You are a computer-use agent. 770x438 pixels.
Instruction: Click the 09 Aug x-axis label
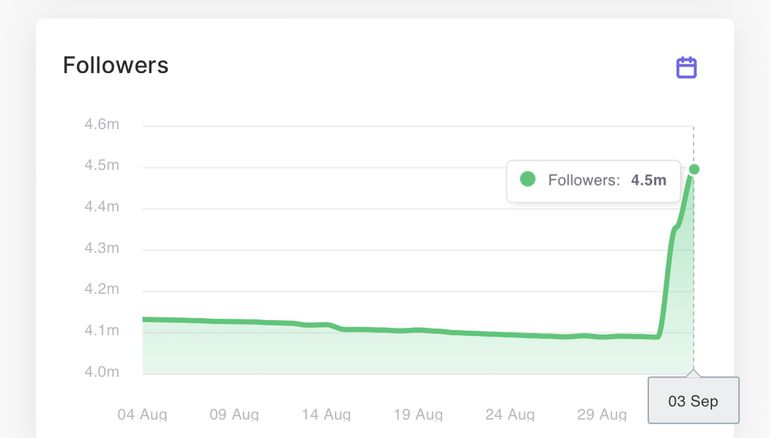click(234, 414)
